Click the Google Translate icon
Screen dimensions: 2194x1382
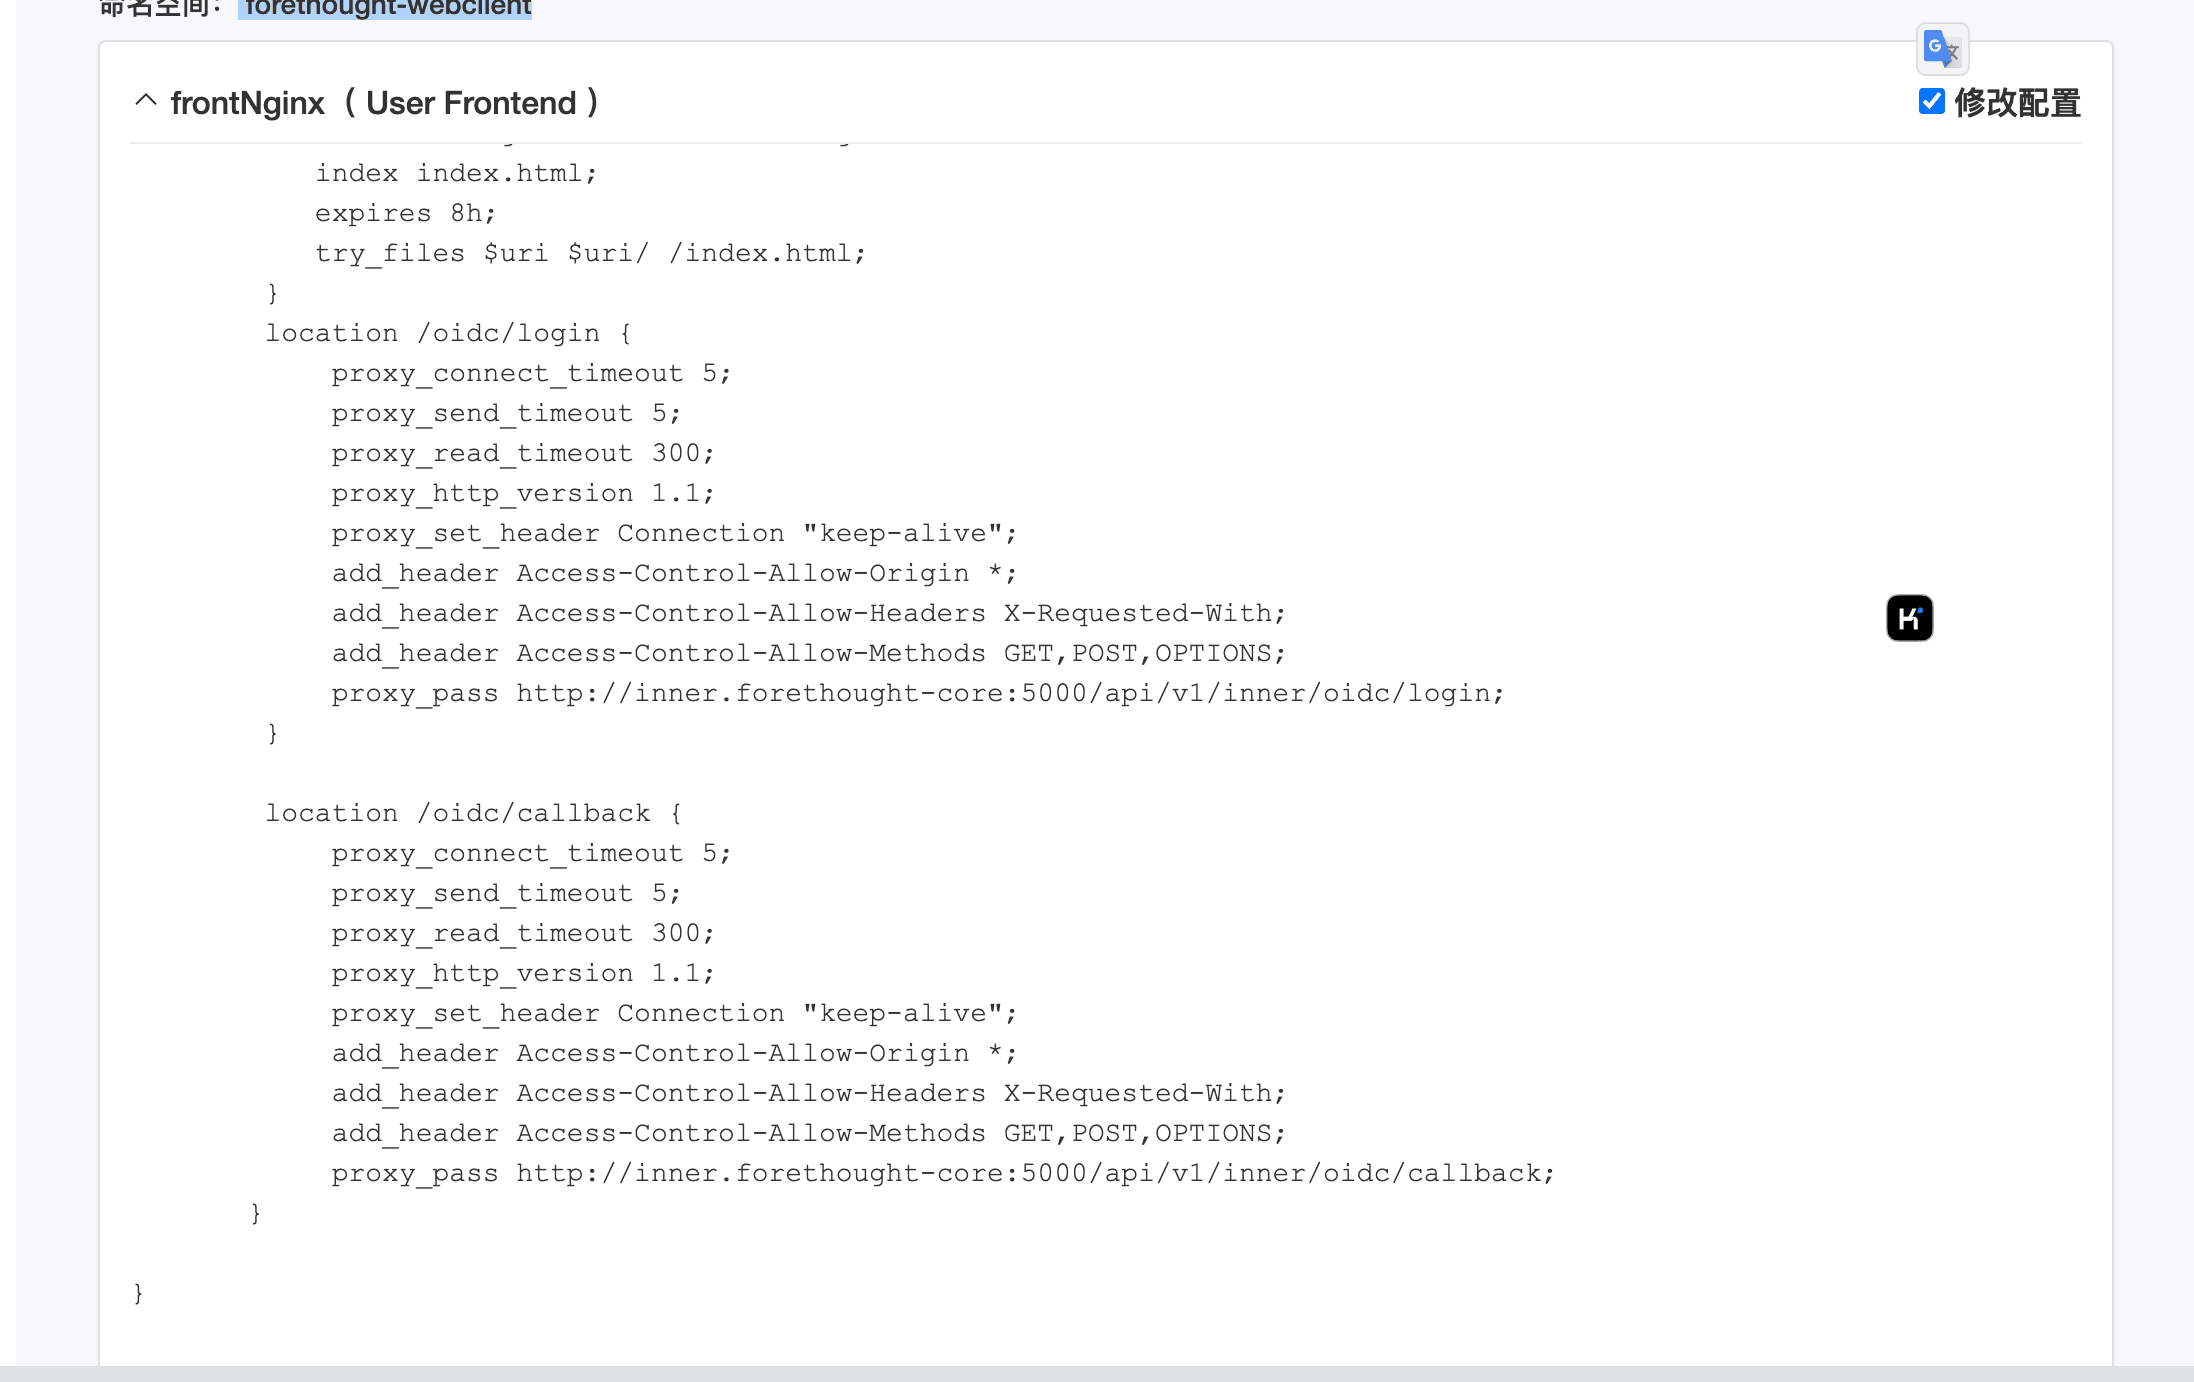click(x=1942, y=48)
